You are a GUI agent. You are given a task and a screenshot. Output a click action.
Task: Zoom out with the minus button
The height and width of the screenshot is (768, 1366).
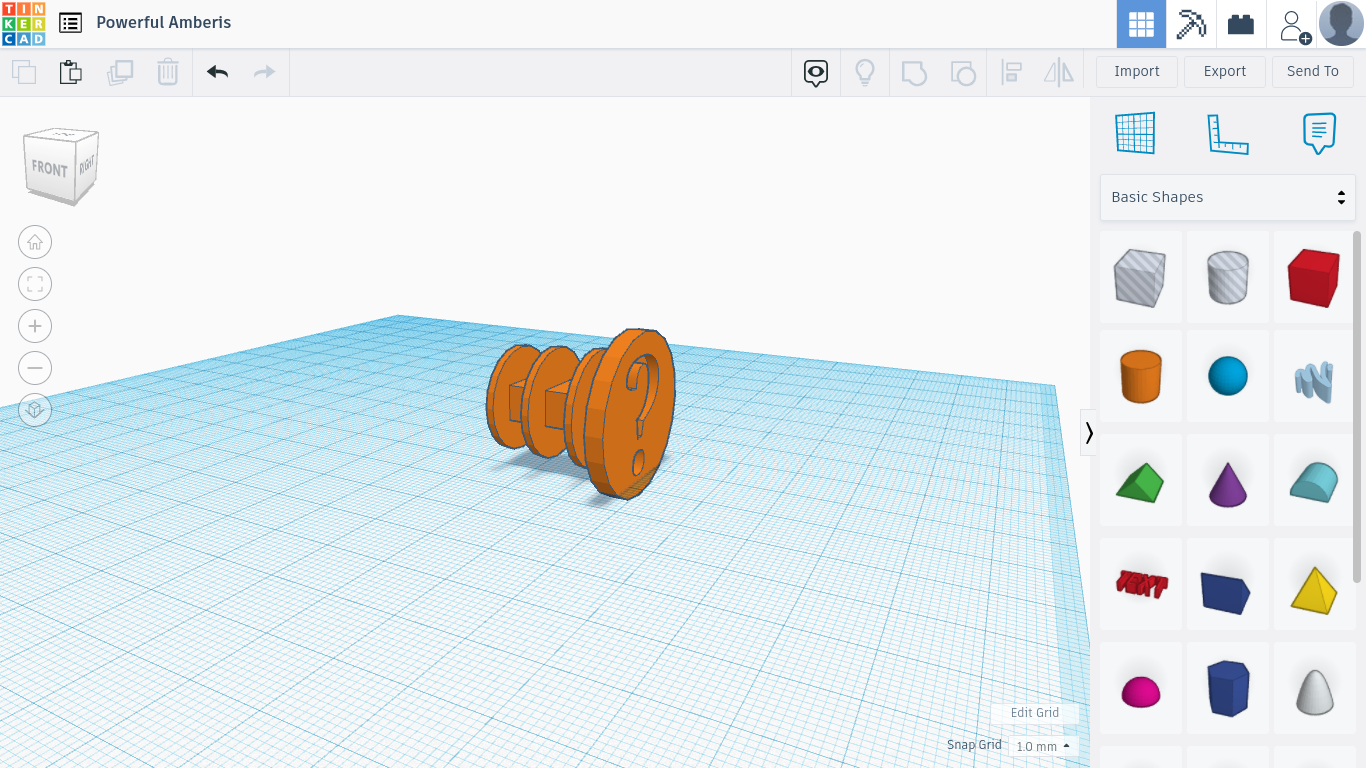pyautogui.click(x=35, y=368)
